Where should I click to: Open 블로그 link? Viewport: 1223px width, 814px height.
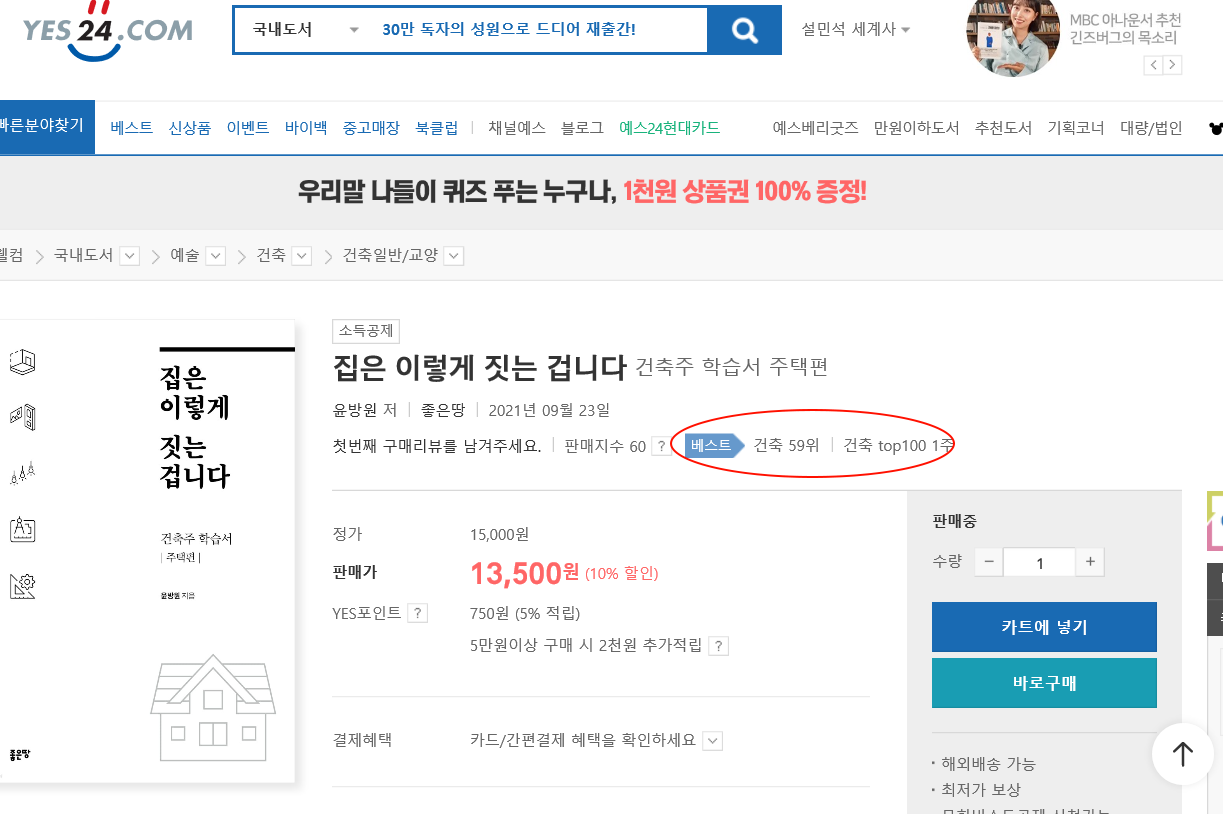tap(582, 128)
